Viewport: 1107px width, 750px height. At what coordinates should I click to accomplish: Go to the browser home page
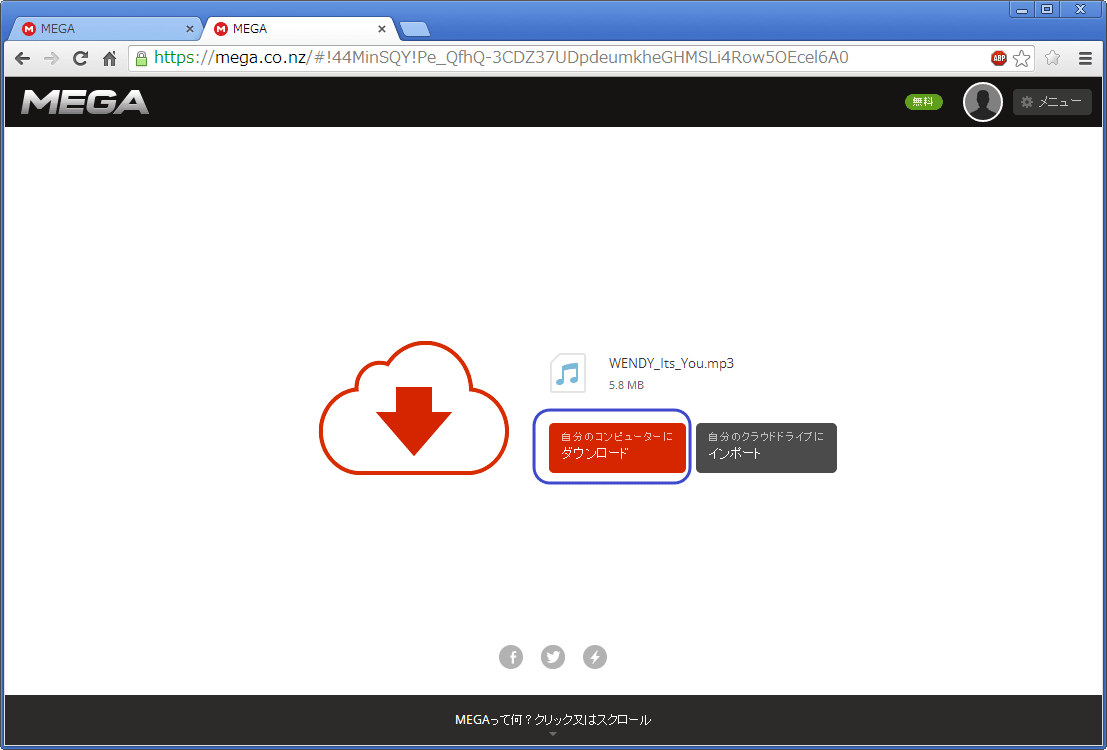(110, 58)
